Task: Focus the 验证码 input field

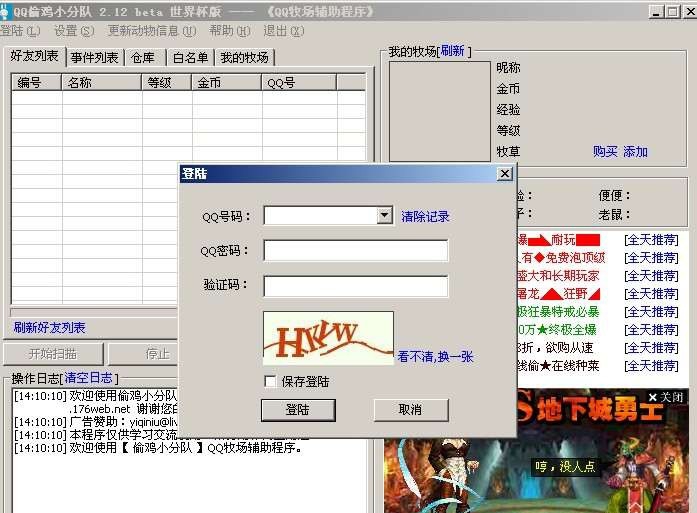Action: [356, 286]
